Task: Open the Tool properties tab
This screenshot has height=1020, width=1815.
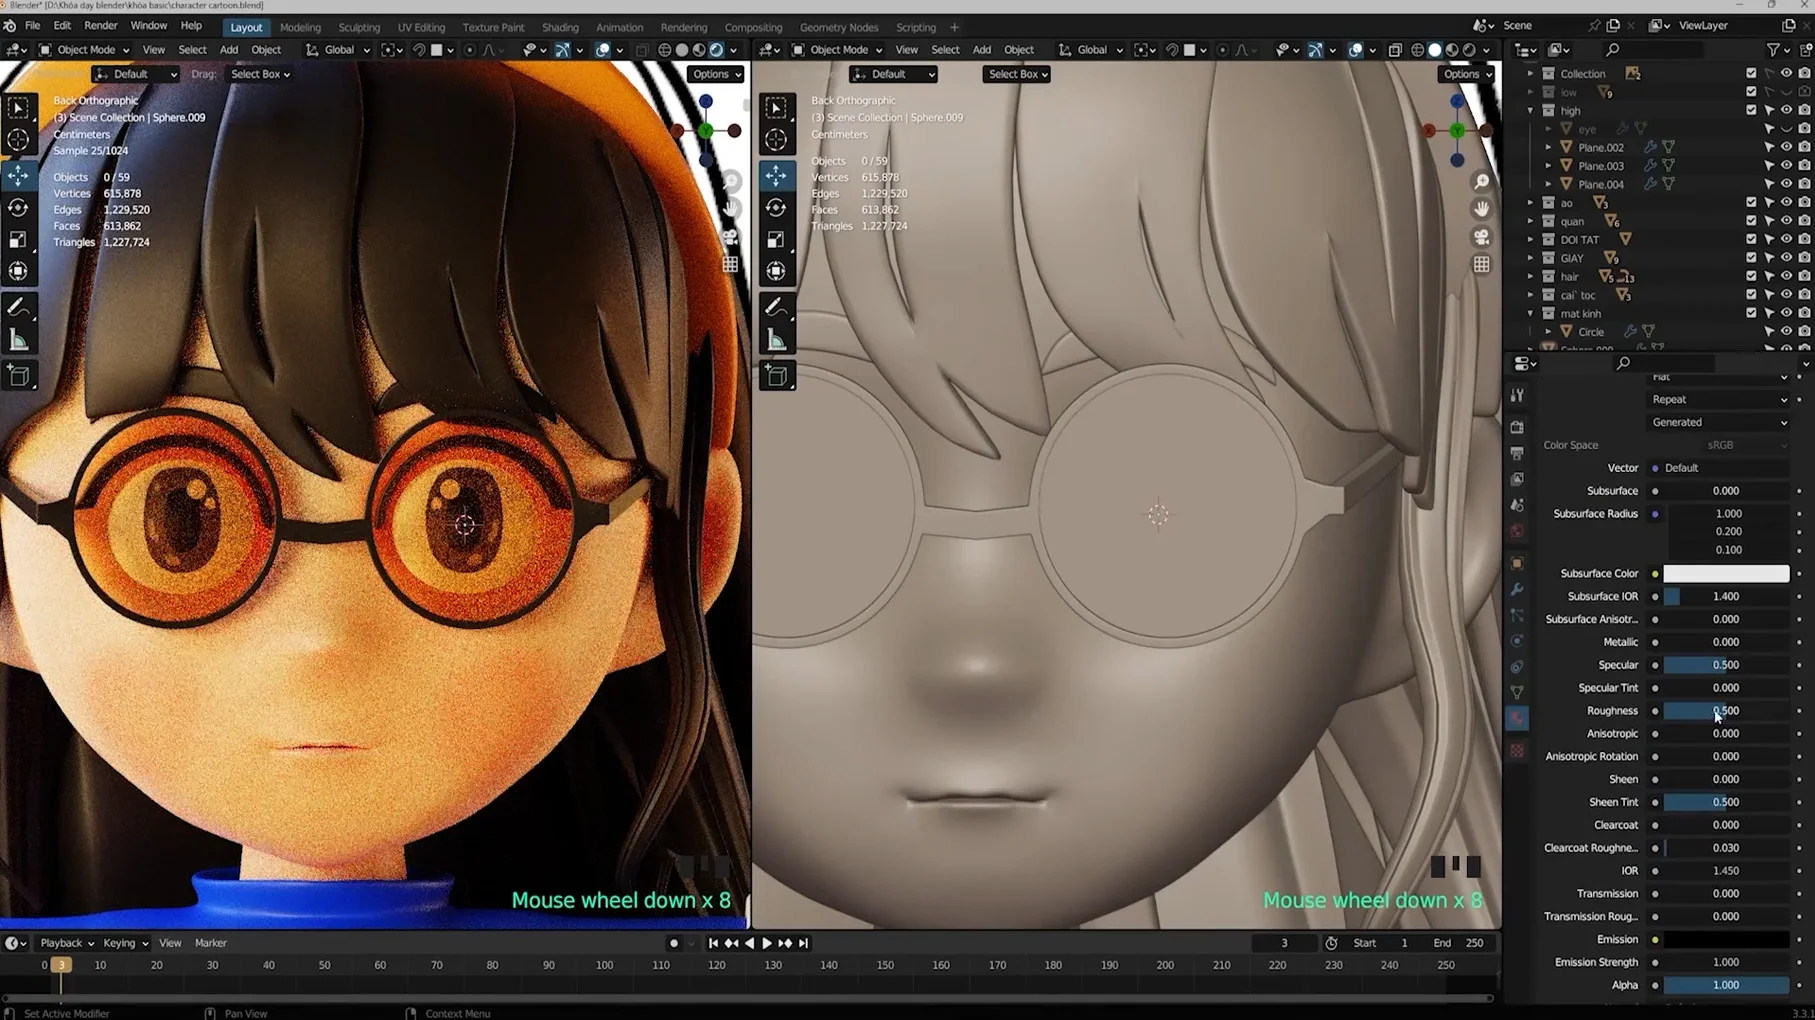Action: 1517,395
